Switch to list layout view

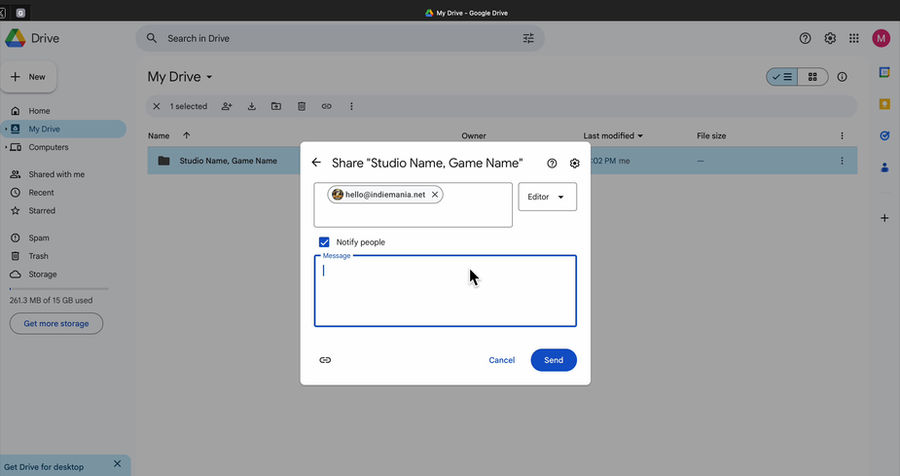click(x=782, y=77)
